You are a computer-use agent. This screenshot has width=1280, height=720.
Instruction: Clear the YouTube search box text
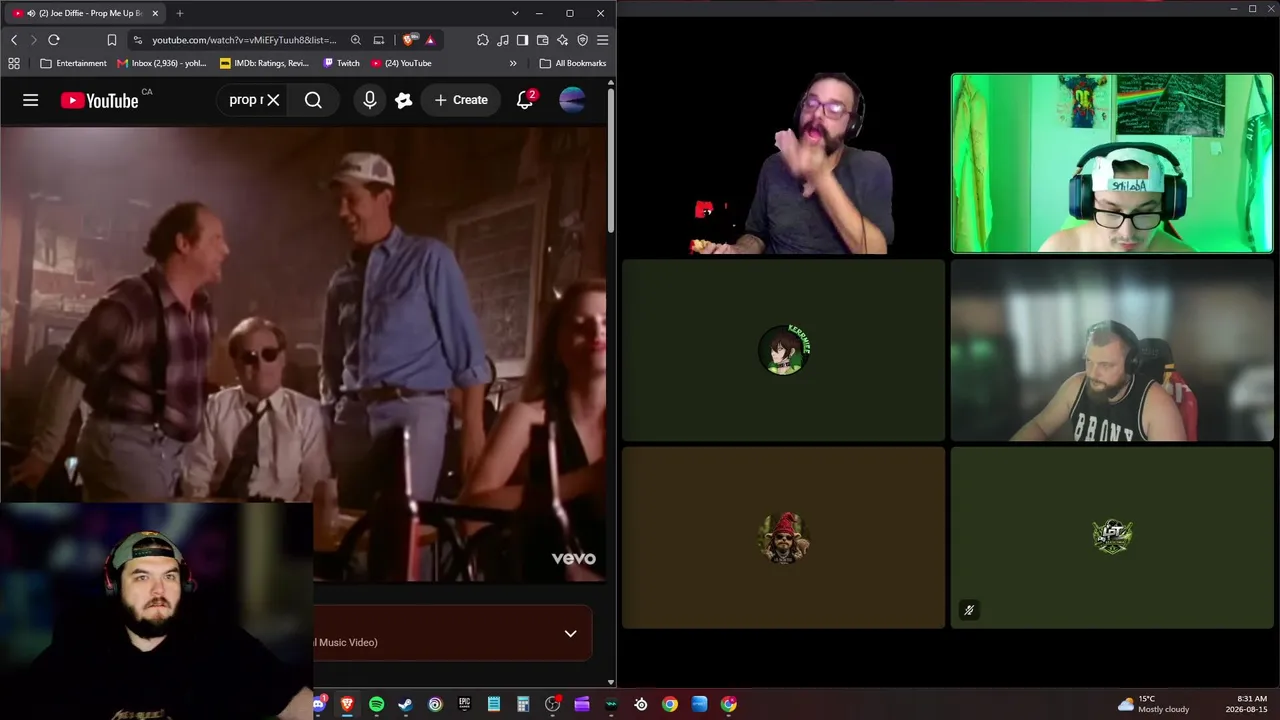(273, 100)
